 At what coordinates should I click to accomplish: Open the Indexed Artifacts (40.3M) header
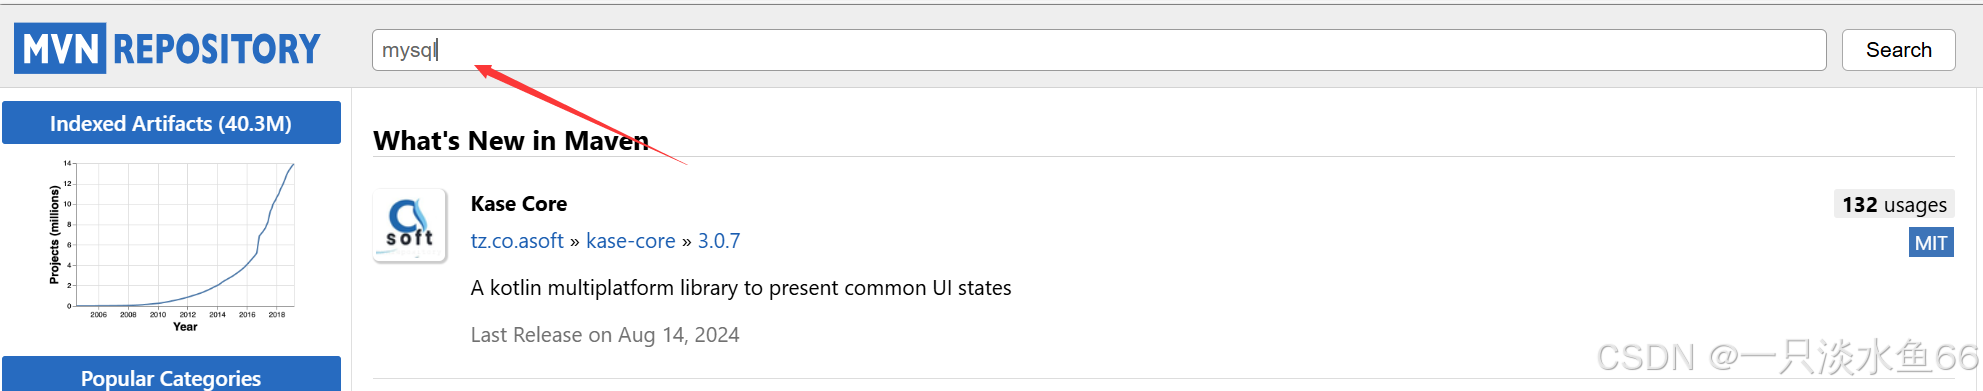tap(171, 123)
